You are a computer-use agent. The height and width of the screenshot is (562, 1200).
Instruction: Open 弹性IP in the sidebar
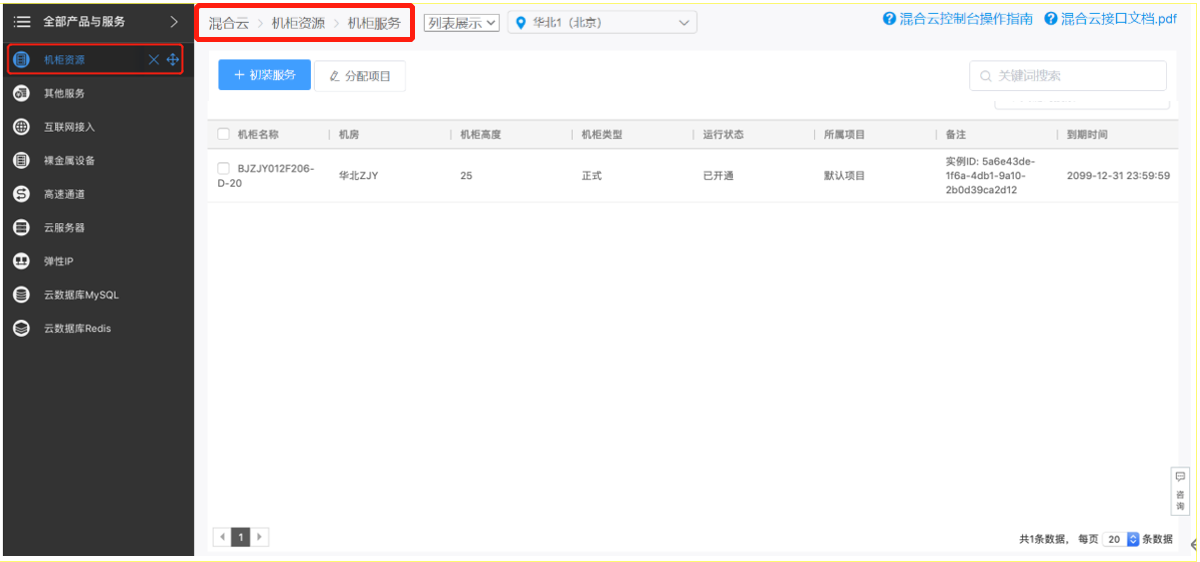point(59,261)
